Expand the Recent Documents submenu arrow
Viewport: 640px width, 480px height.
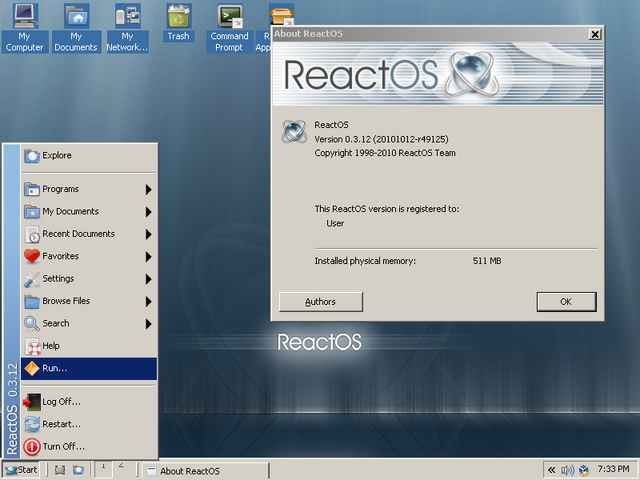149,234
